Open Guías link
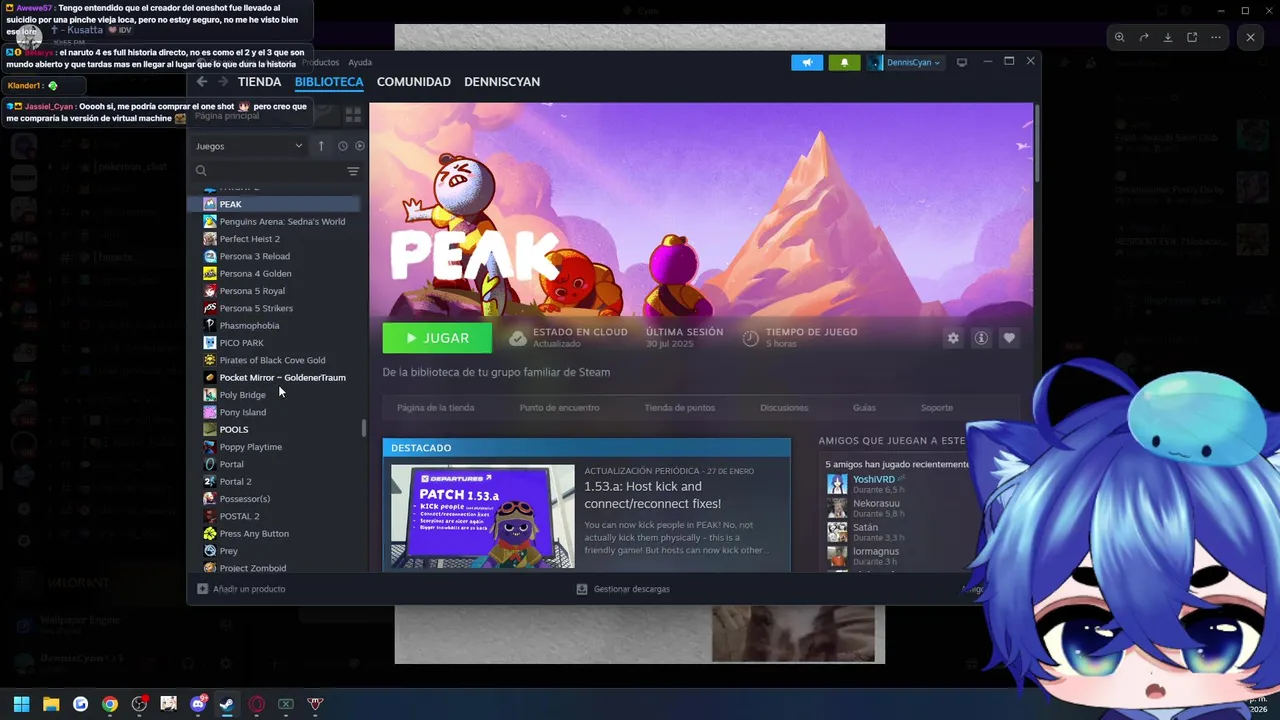 point(864,408)
